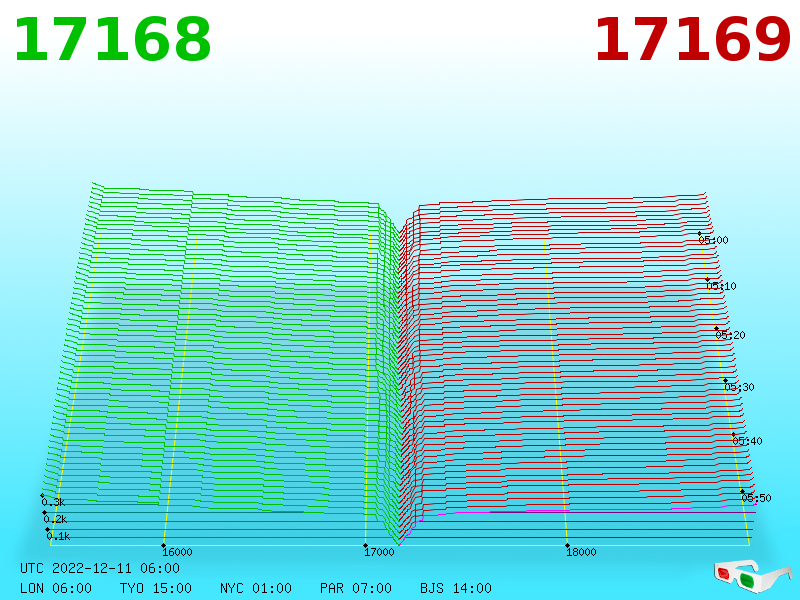Click the 05:40 time axis marker
The width and height of the screenshot is (800, 600).
747,441
